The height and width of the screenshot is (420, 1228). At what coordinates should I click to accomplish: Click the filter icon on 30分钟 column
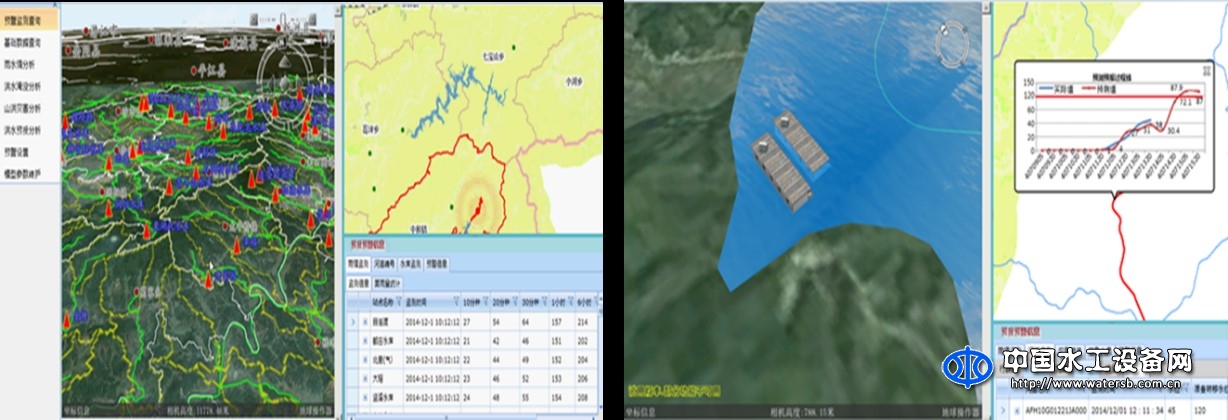tap(546, 302)
